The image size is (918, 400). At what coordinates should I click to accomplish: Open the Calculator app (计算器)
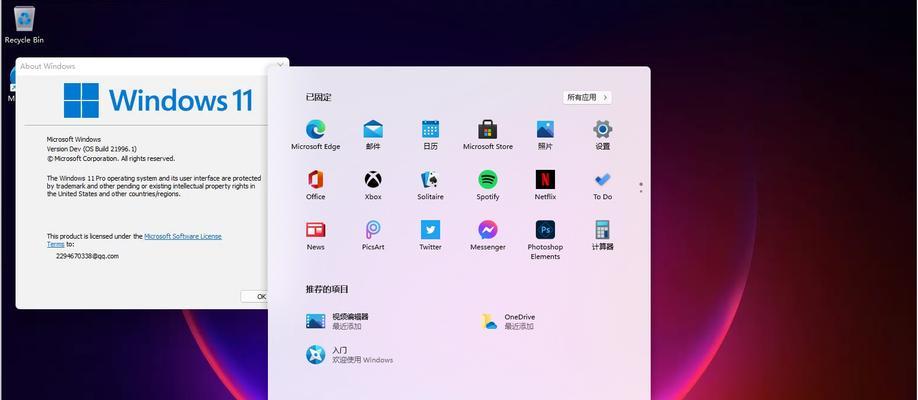point(602,235)
